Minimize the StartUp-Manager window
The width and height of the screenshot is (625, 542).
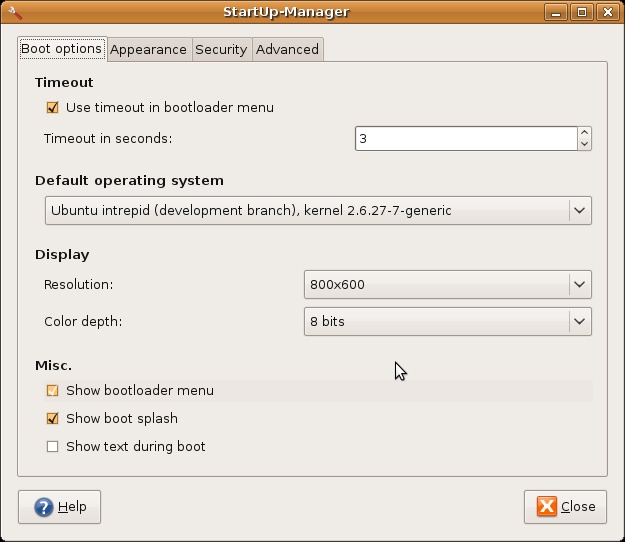coord(556,12)
